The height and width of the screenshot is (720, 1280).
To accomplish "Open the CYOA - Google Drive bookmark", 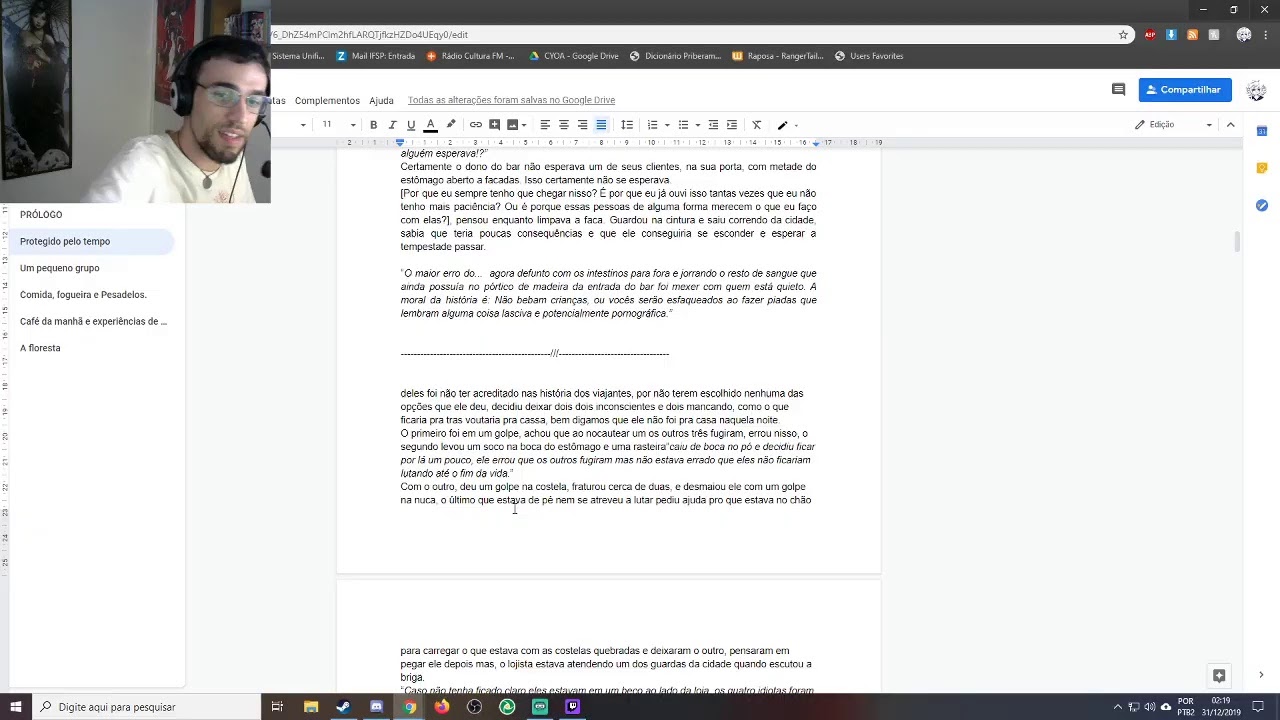I will pyautogui.click(x=573, y=56).
